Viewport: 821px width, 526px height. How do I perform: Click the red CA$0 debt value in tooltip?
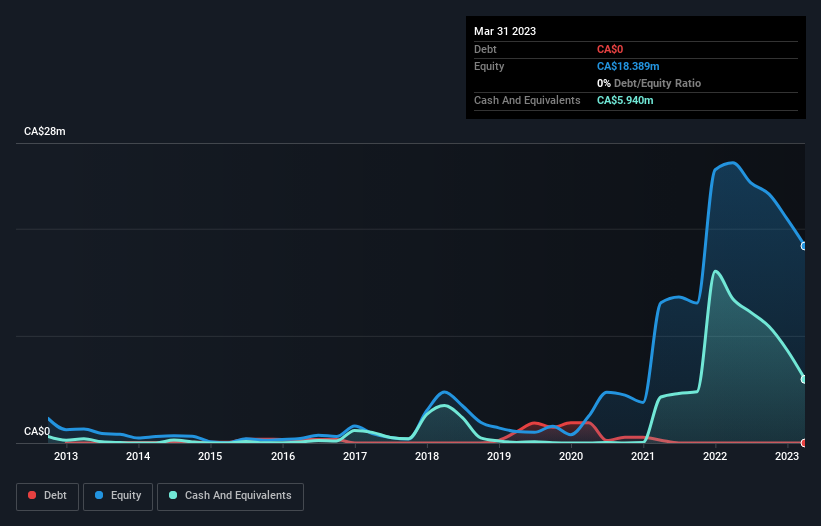click(x=610, y=49)
